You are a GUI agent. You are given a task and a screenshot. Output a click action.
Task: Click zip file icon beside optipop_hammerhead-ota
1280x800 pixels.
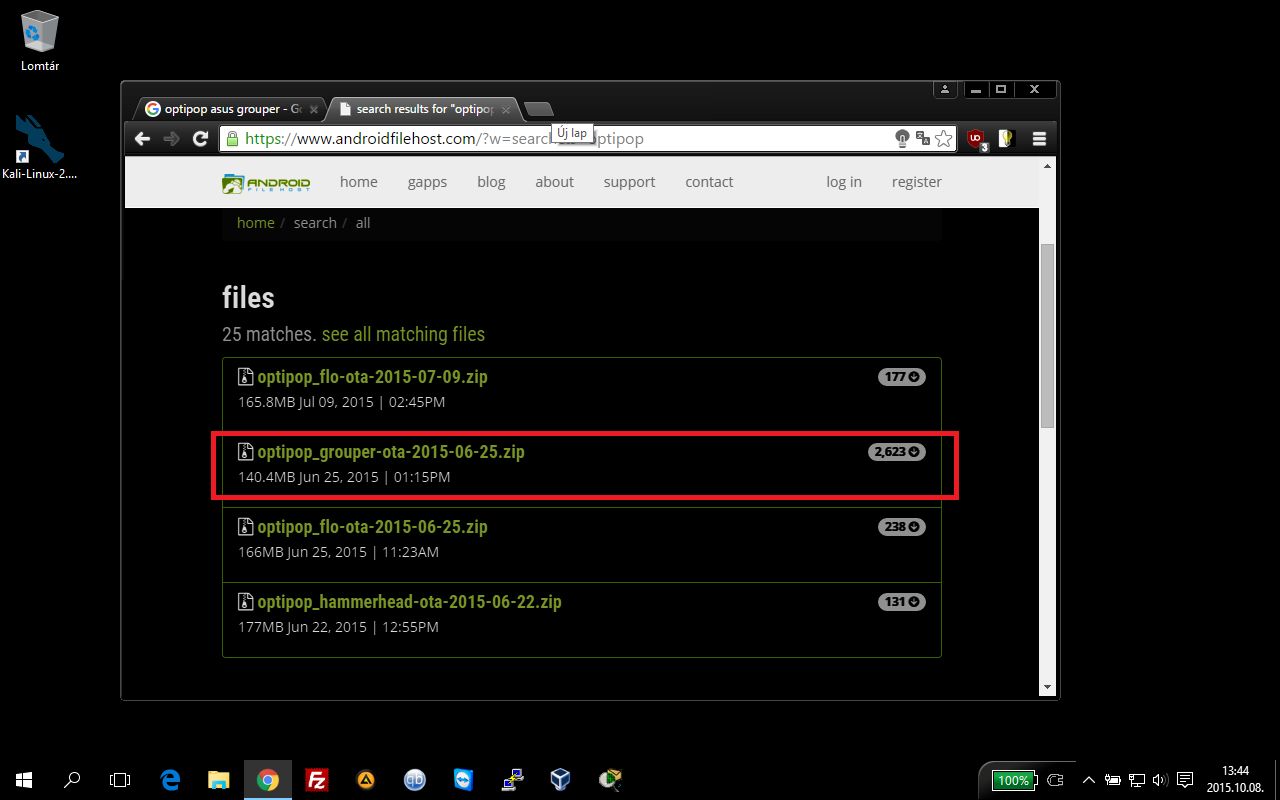245,602
